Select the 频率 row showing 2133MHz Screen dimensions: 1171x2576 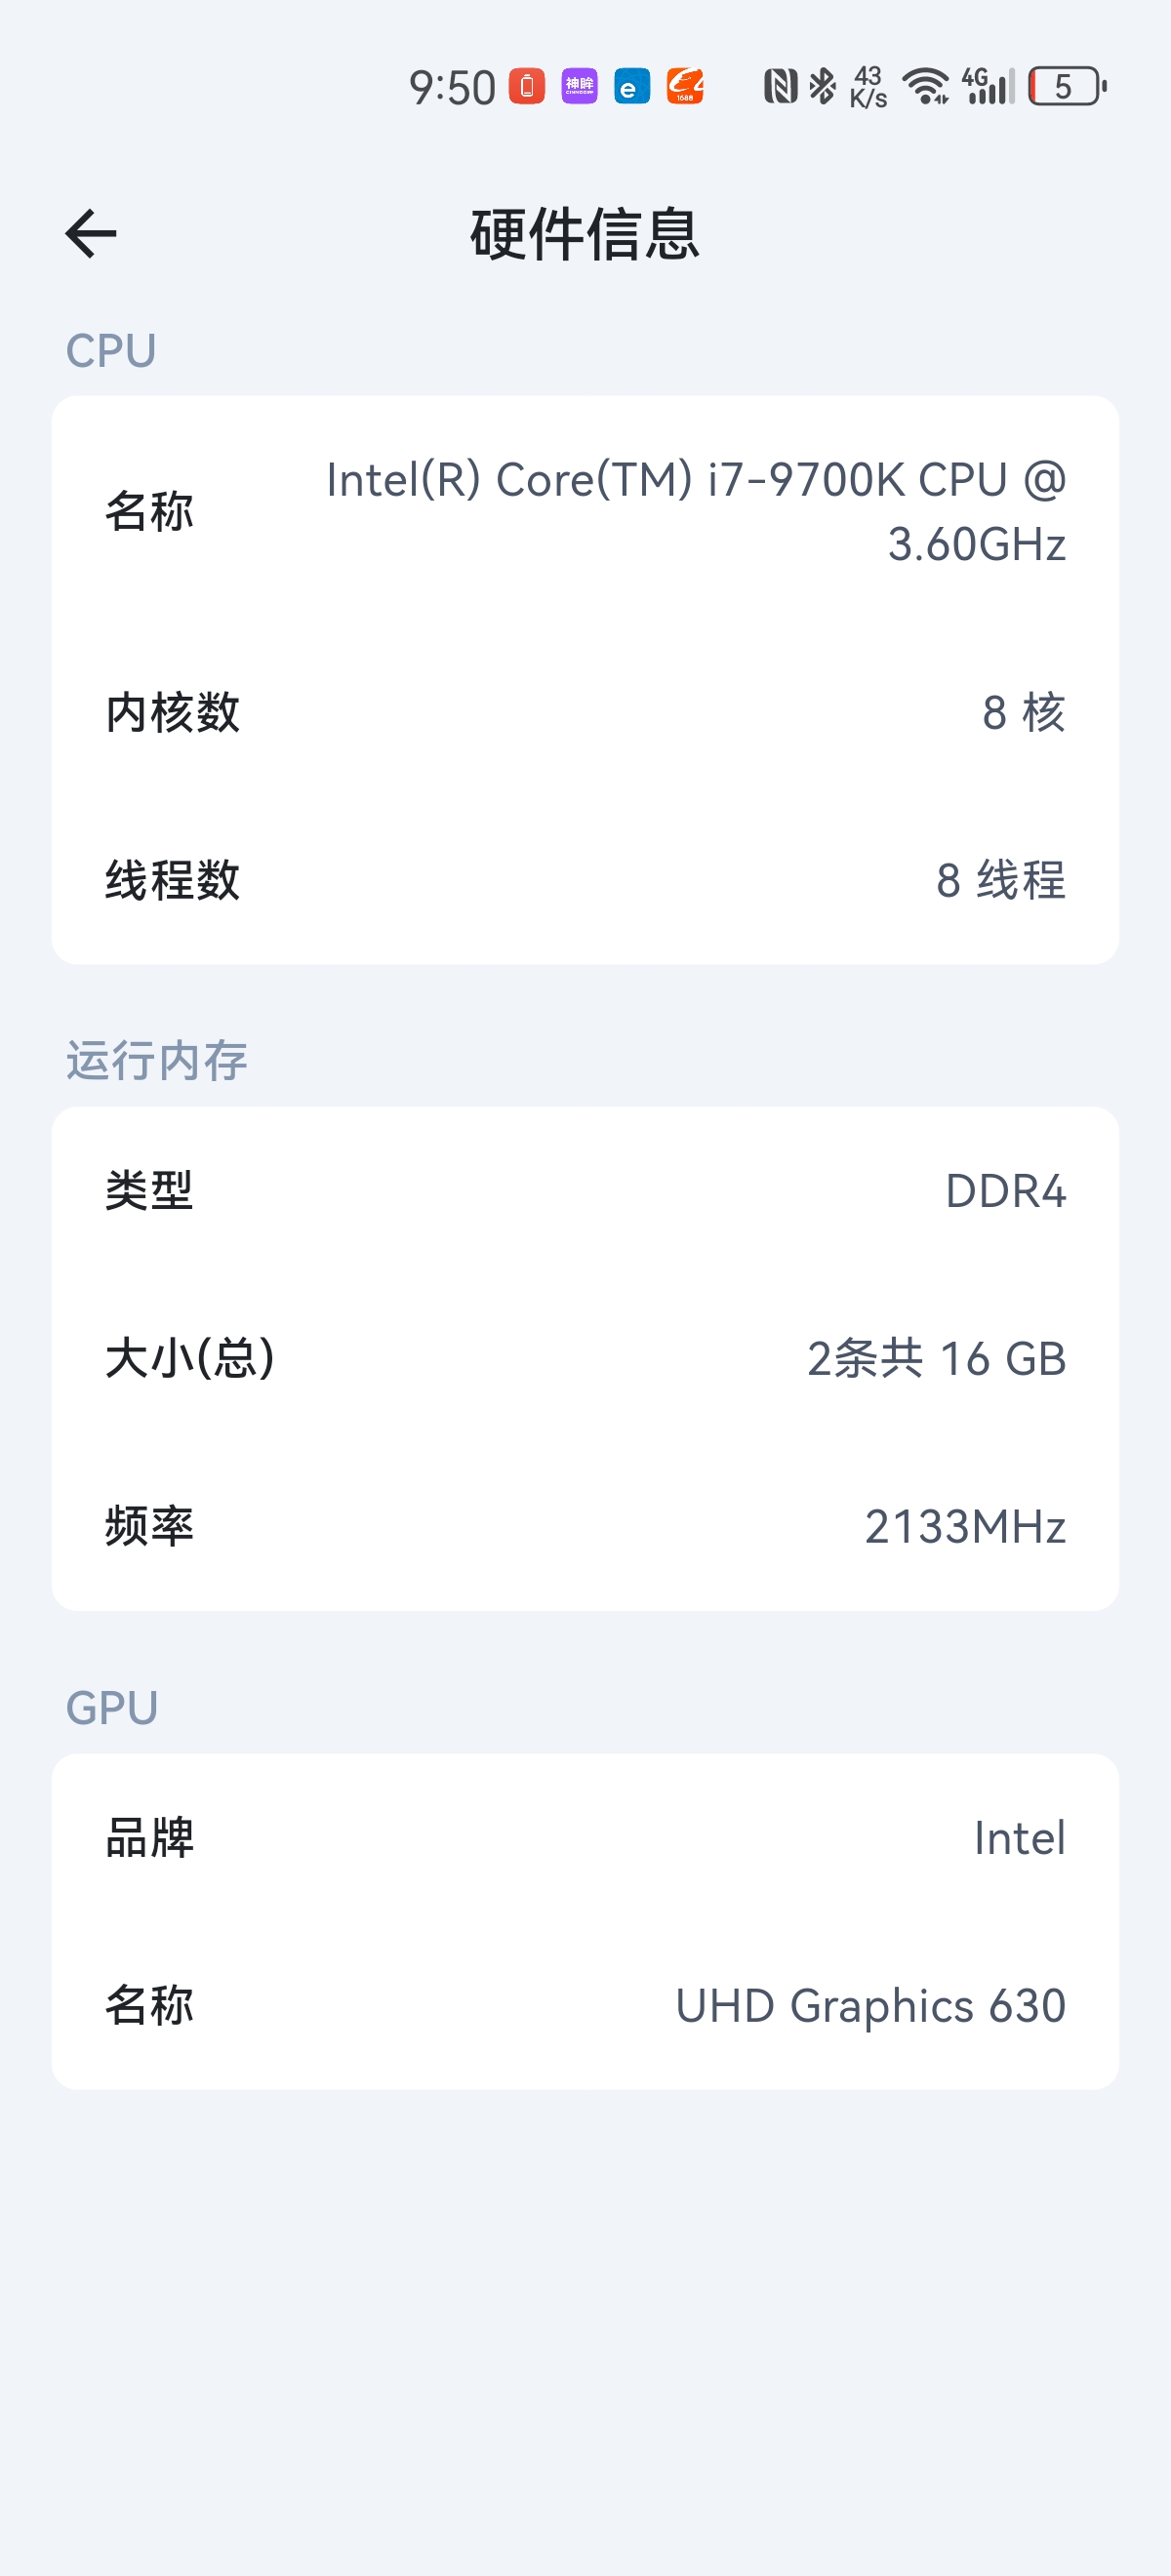click(x=585, y=1526)
